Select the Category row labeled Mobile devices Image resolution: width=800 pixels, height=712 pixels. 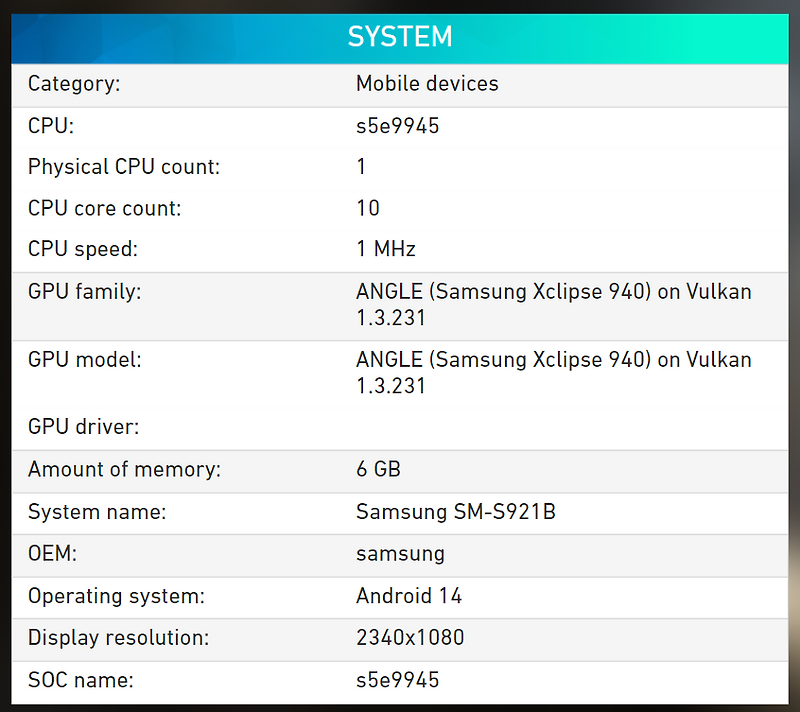[x=427, y=84]
